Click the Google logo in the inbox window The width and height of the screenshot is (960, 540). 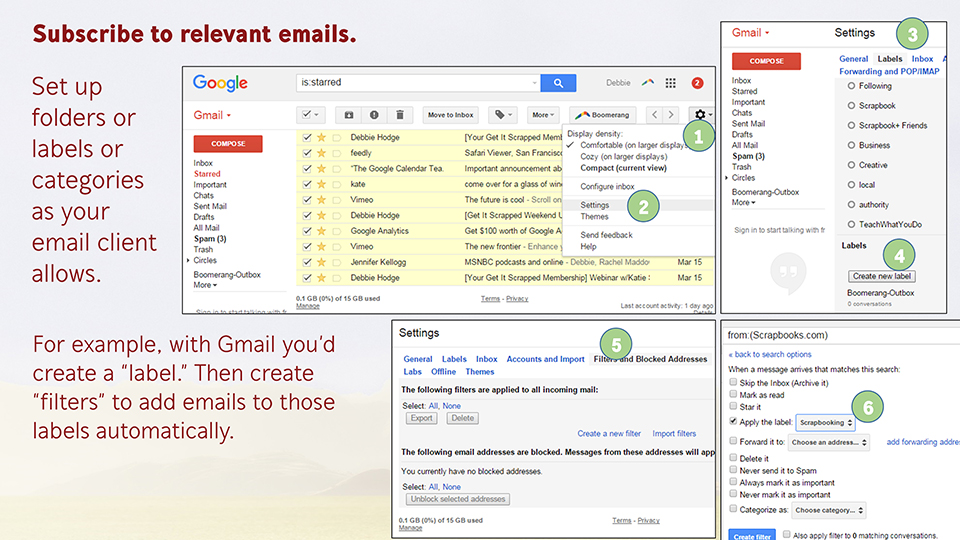point(220,83)
